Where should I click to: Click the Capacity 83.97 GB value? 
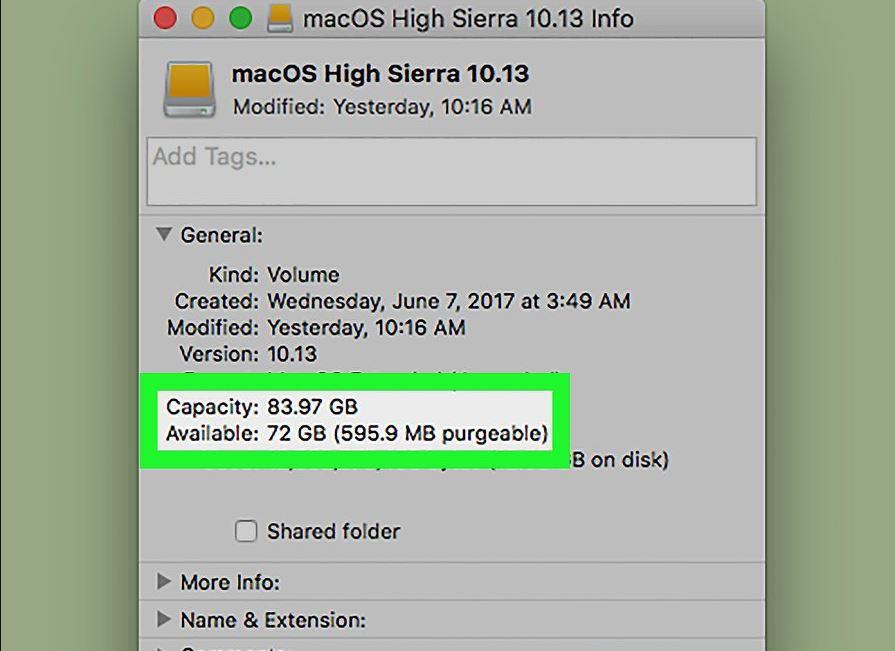pos(312,407)
